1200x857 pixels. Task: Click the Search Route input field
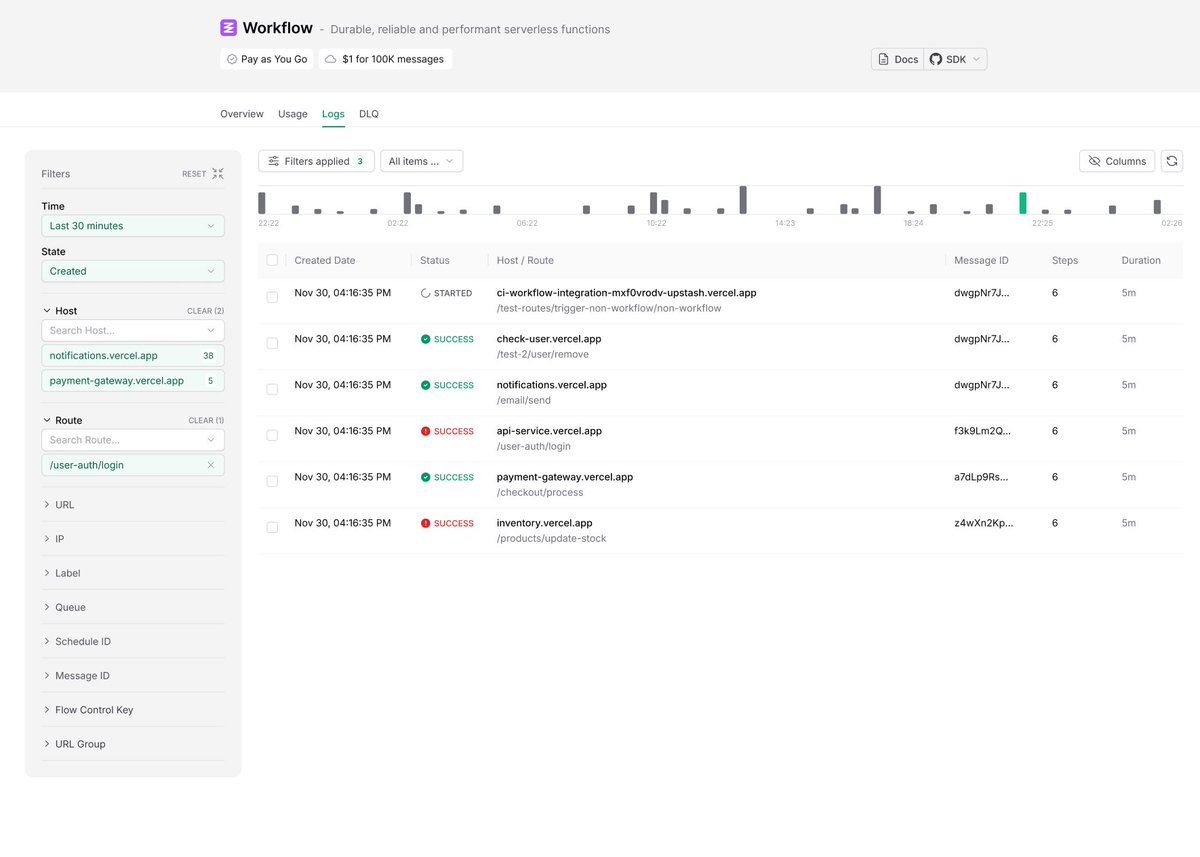pos(133,440)
